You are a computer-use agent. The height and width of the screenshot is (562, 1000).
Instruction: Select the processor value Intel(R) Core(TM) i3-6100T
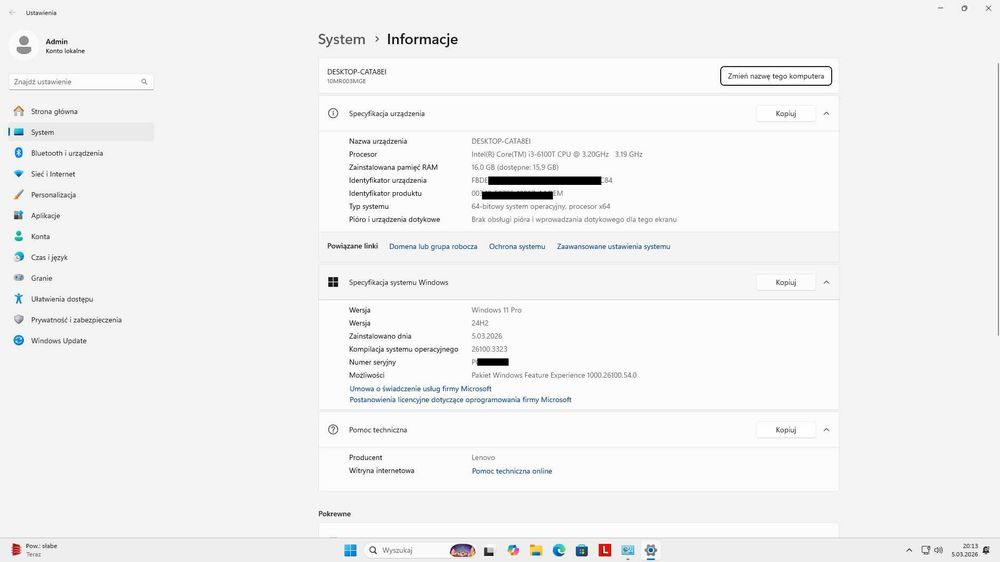(x=557, y=154)
